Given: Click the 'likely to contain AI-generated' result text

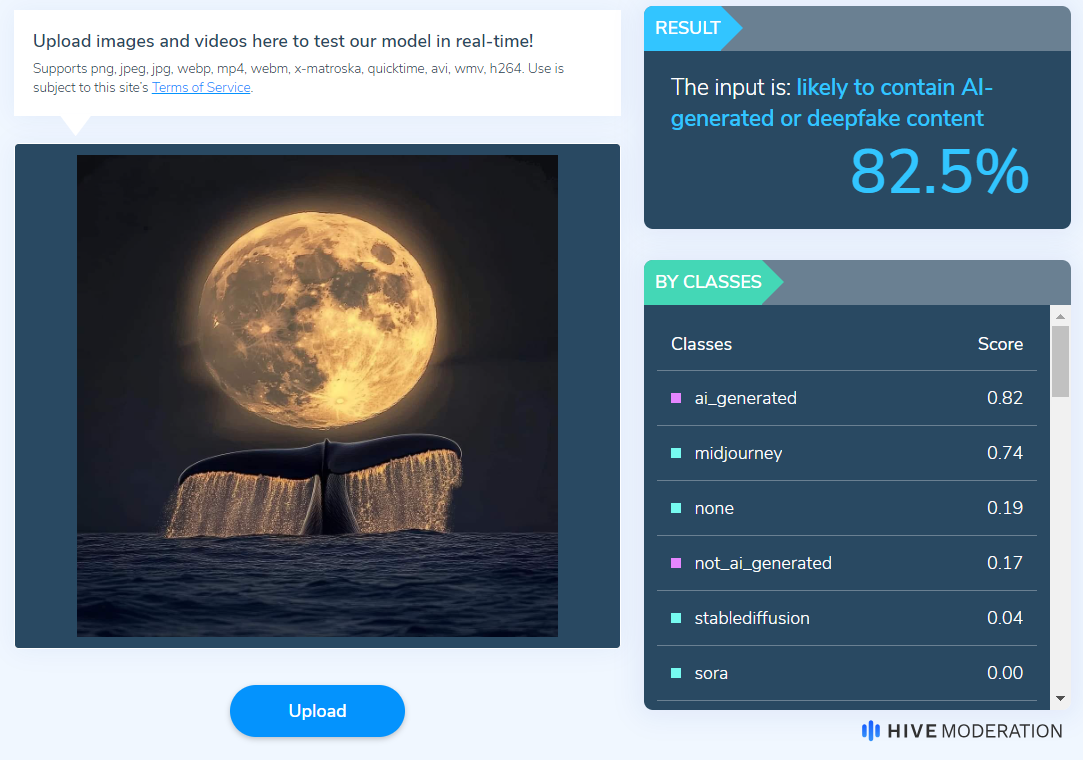Looking at the screenshot, I should pyautogui.click(x=832, y=103).
